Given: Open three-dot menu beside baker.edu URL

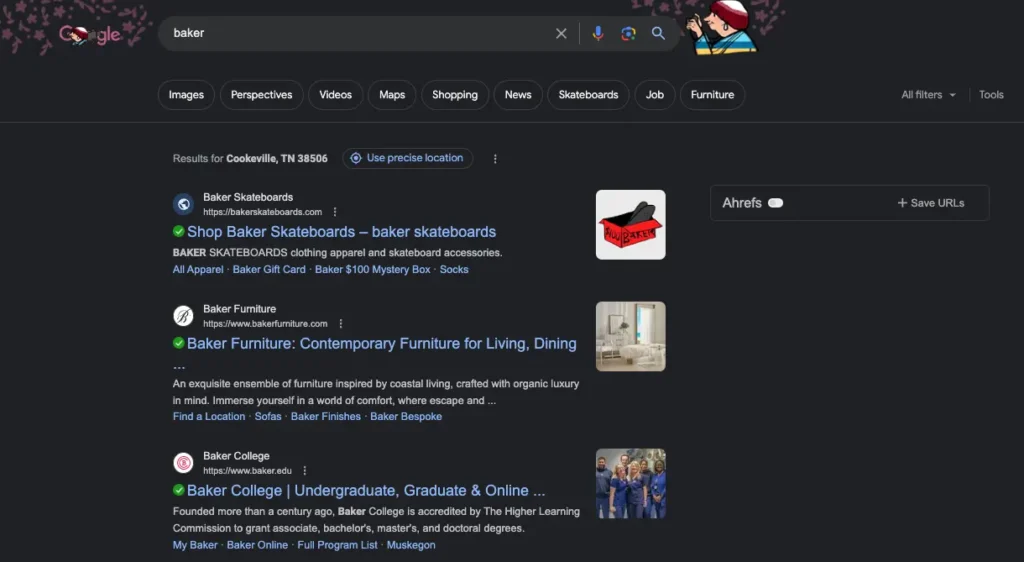Looking at the screenshot, I should (x=305, y=471).
